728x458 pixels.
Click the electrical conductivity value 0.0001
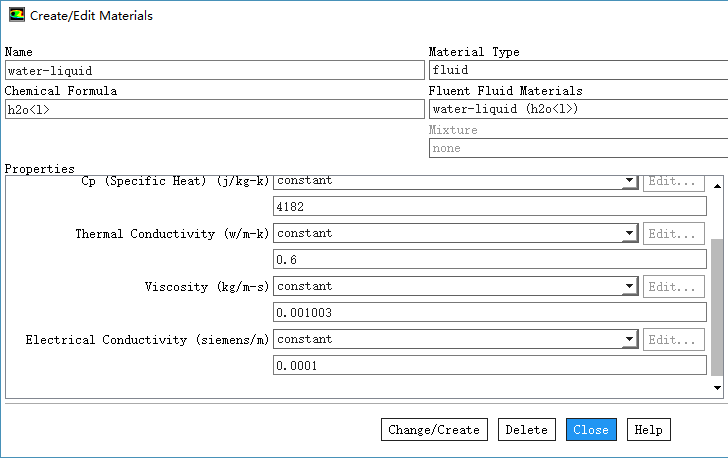489,366
